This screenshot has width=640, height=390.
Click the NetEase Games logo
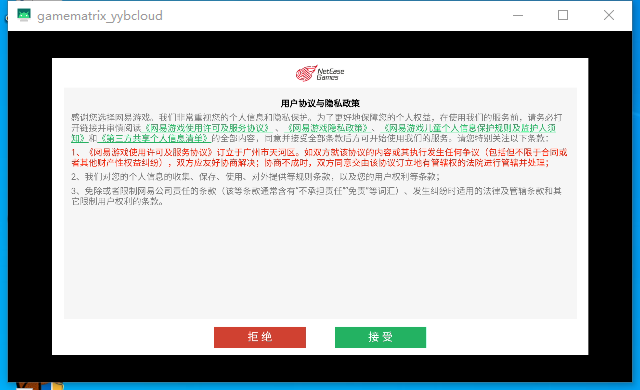320,73
